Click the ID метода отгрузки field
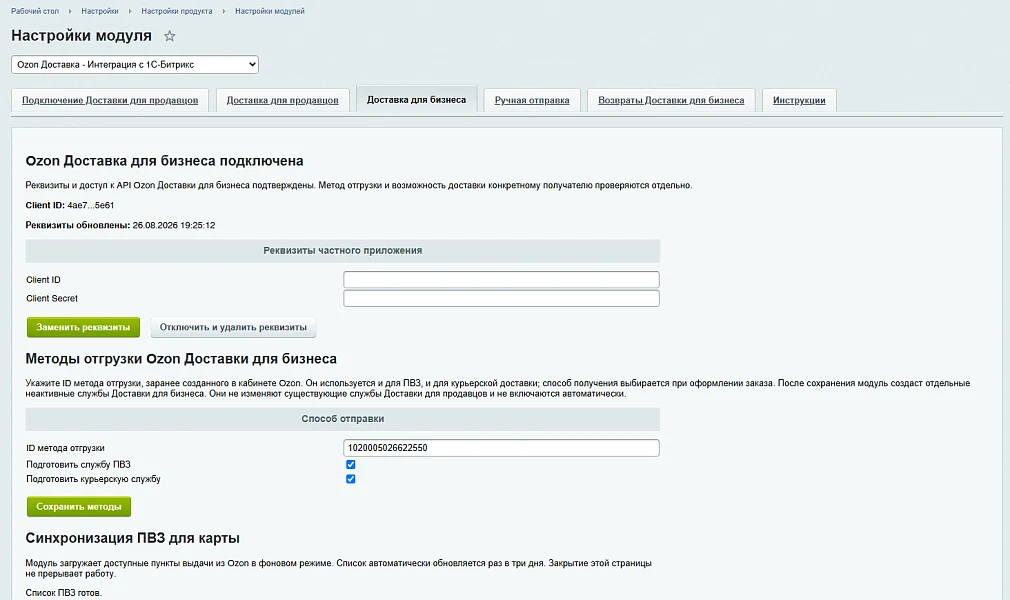This screenshot has height=600, width=1010. tap(501, 447)
